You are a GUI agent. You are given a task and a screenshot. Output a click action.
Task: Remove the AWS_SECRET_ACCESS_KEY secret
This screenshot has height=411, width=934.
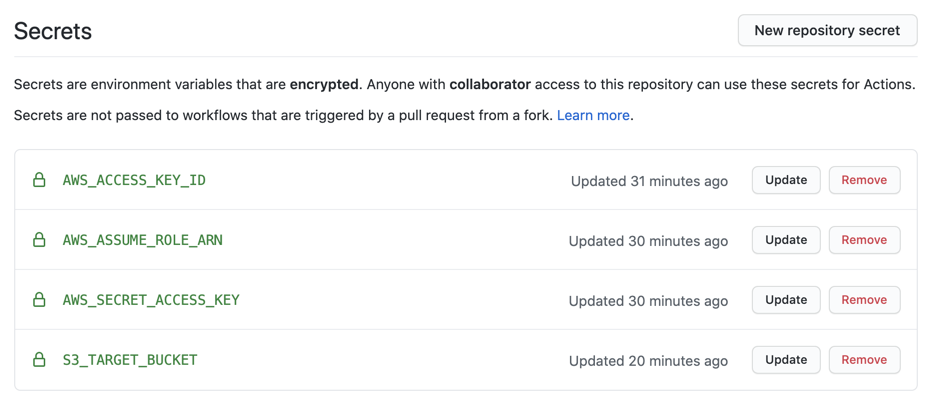864,300
